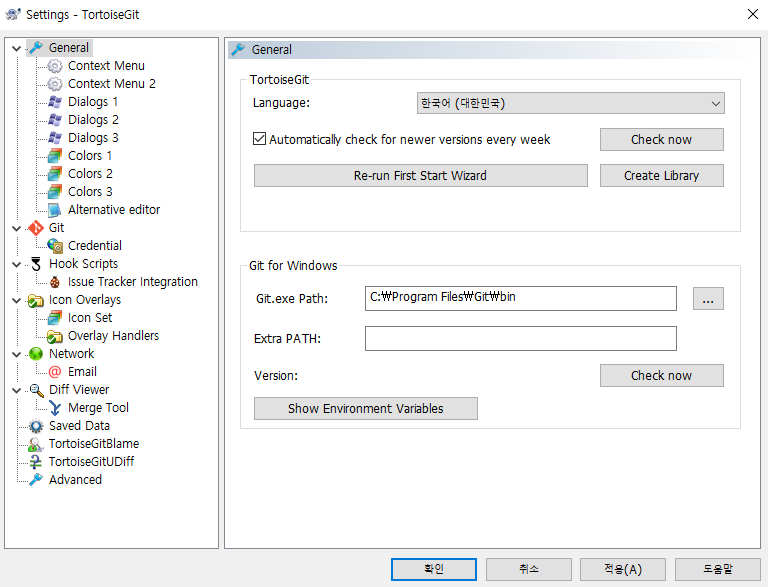Click the Dialogs 3 windows icon

[55, 138]
